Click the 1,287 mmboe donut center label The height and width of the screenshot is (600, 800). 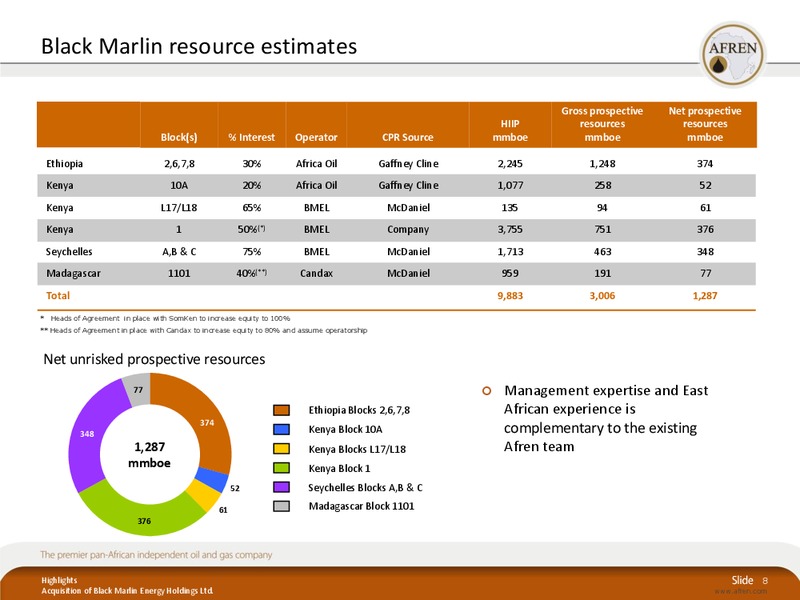pos(149,455)
